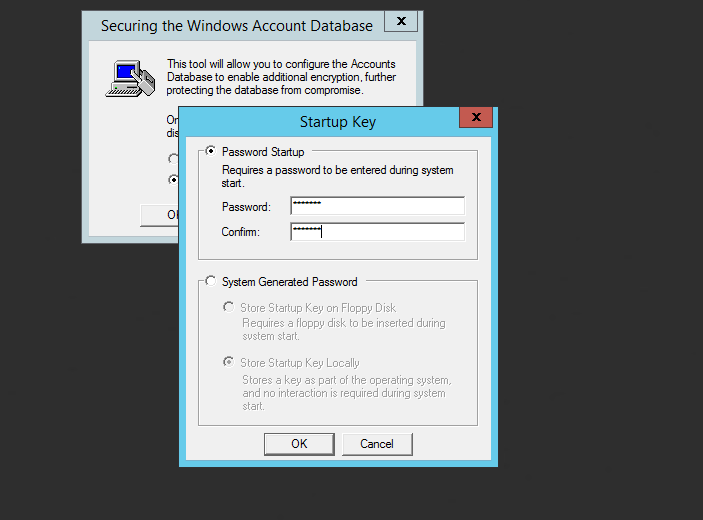703x520 pixels.
Task: Click the "Password:" label
Action: 246,207
